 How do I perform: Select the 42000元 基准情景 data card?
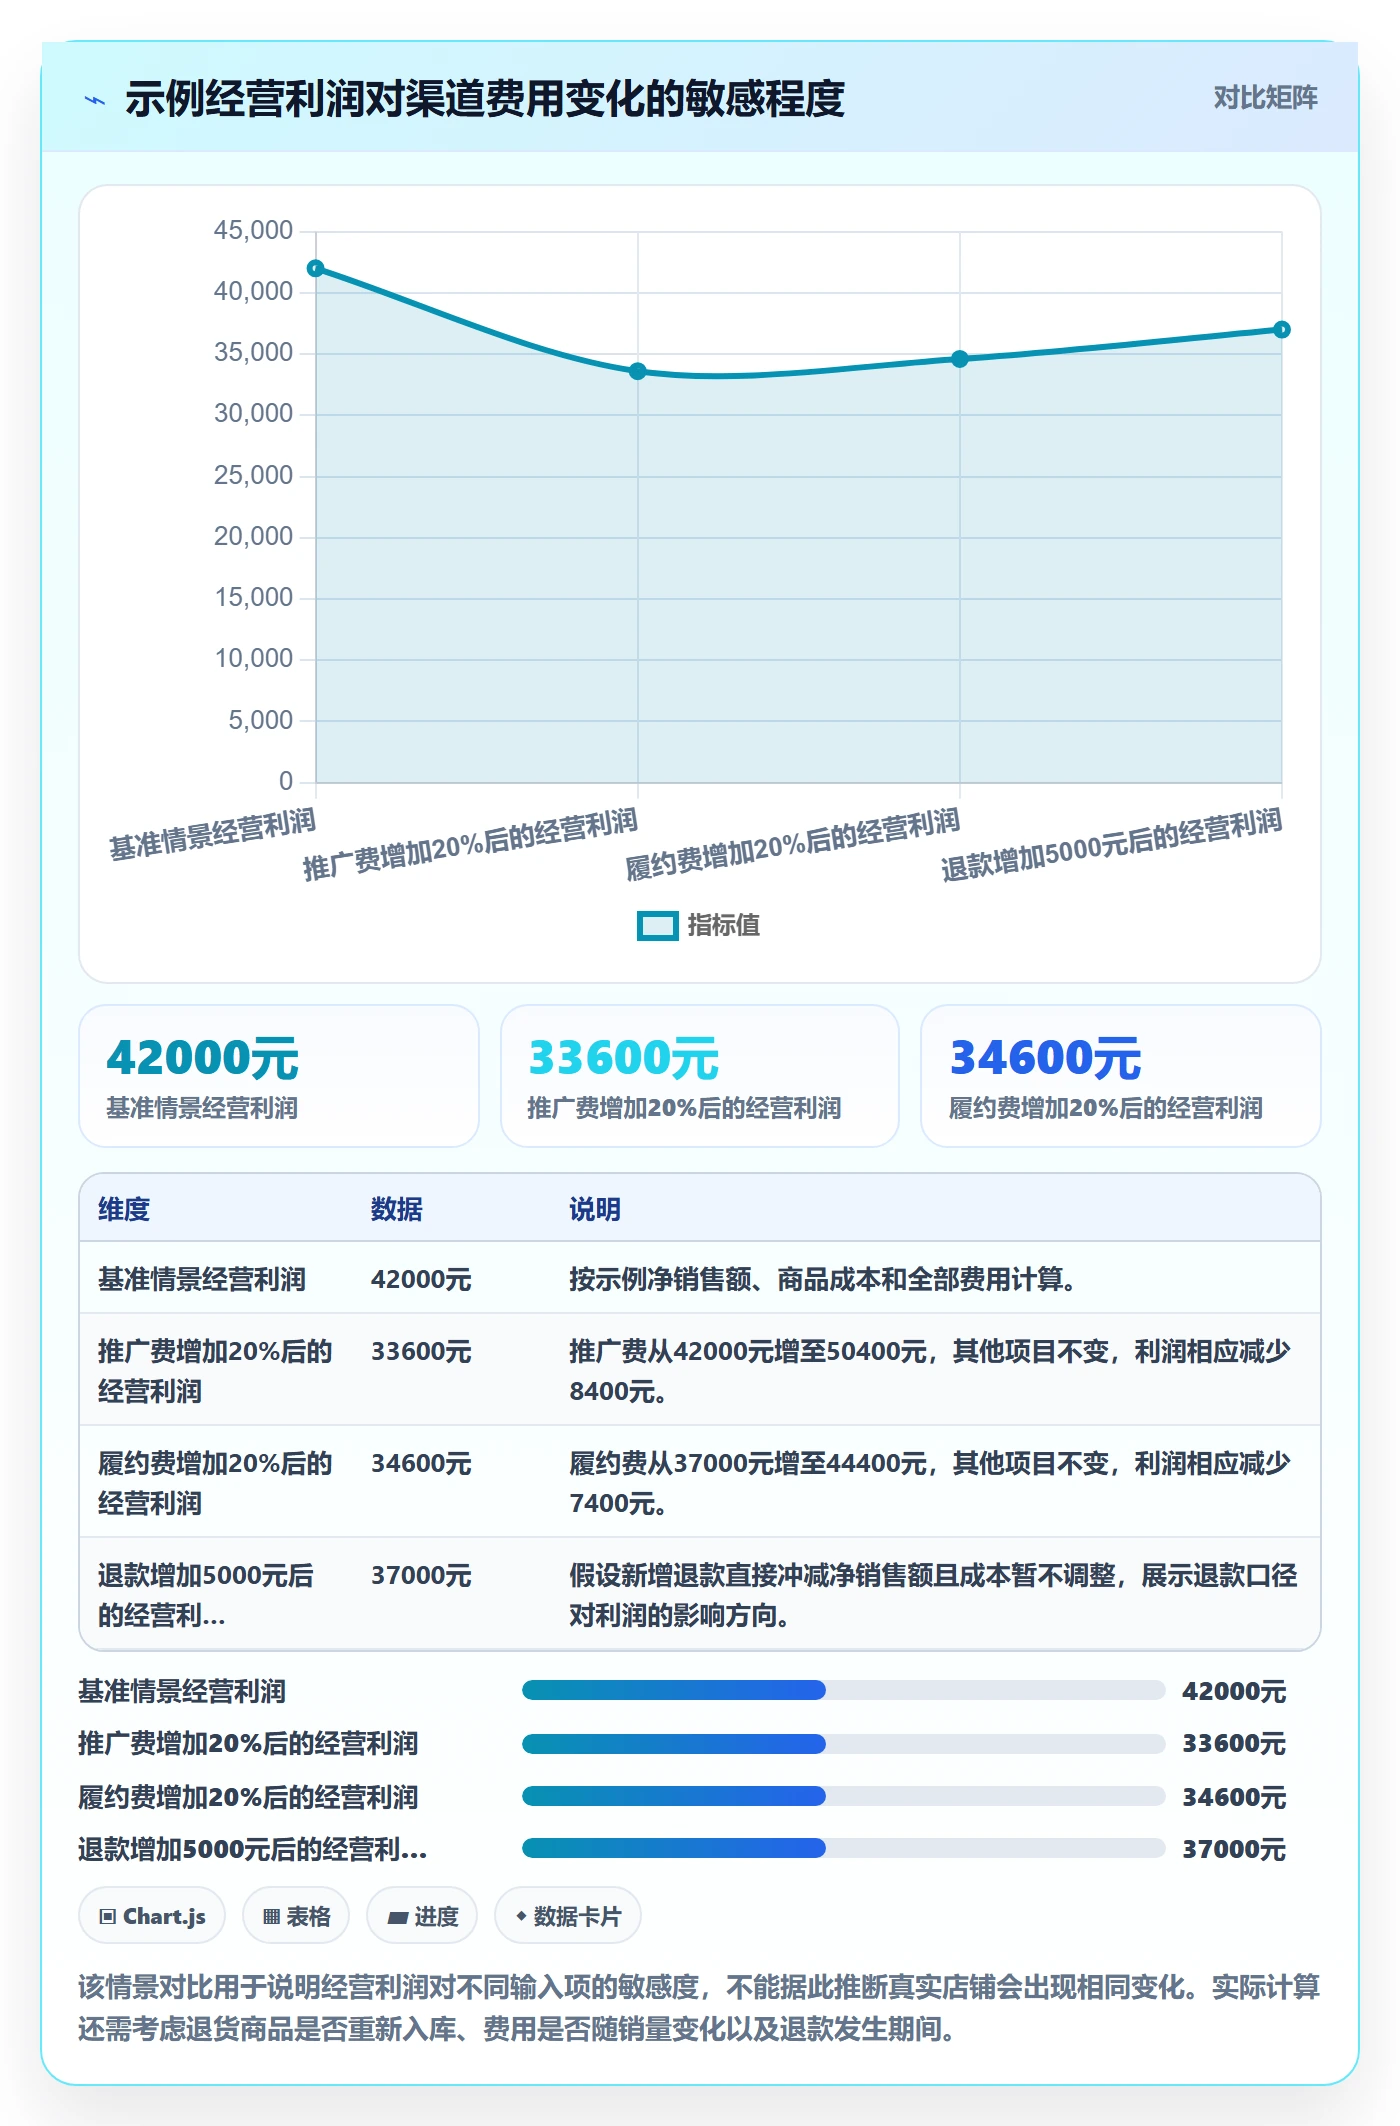tap(279, 1075)
